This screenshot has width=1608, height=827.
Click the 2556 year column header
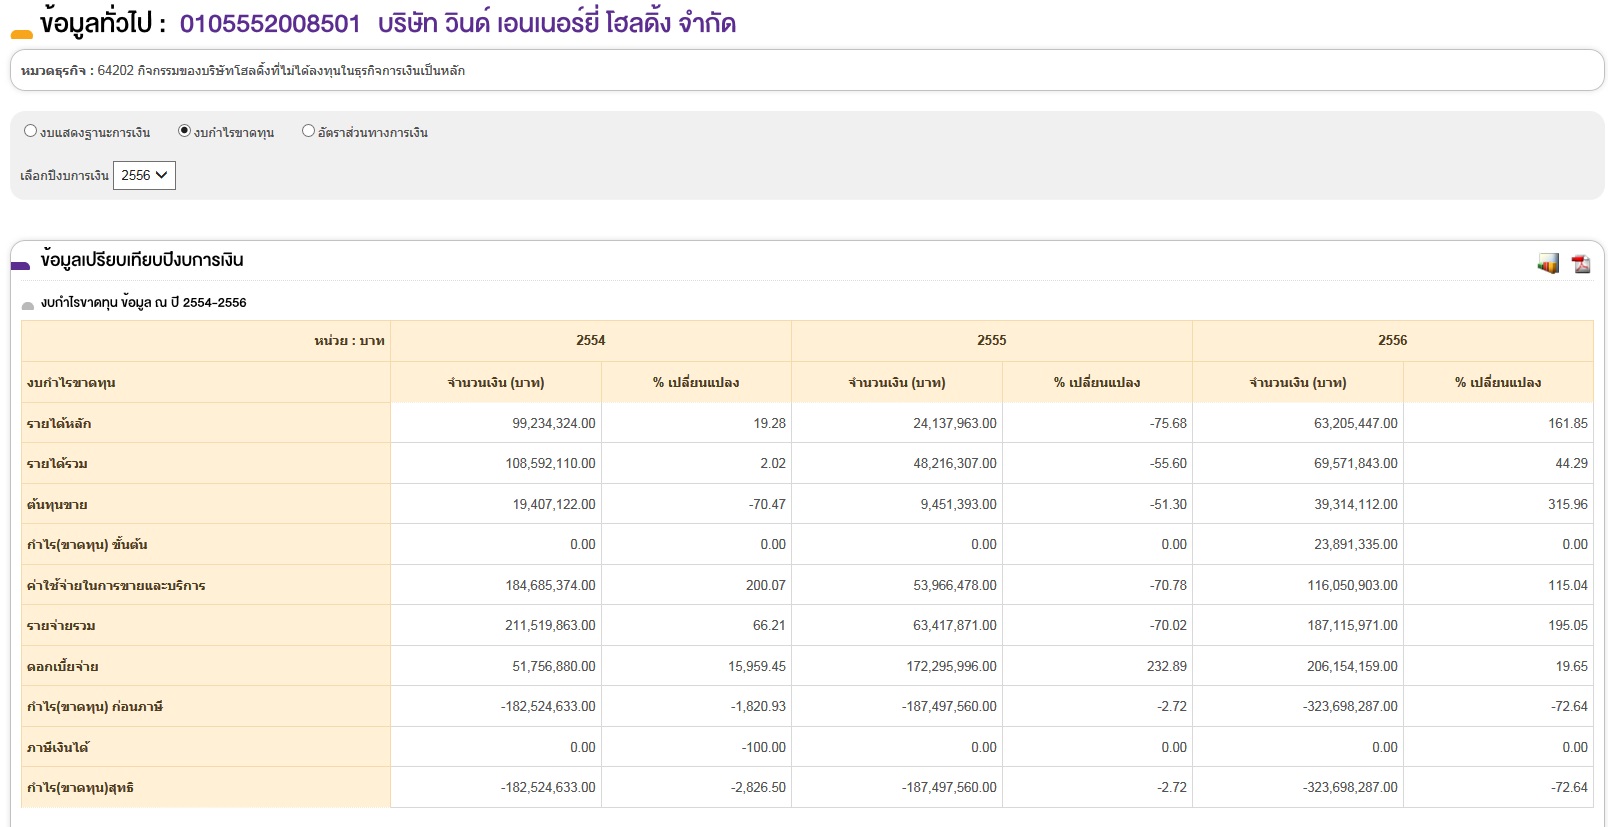tap(1392, 341)
